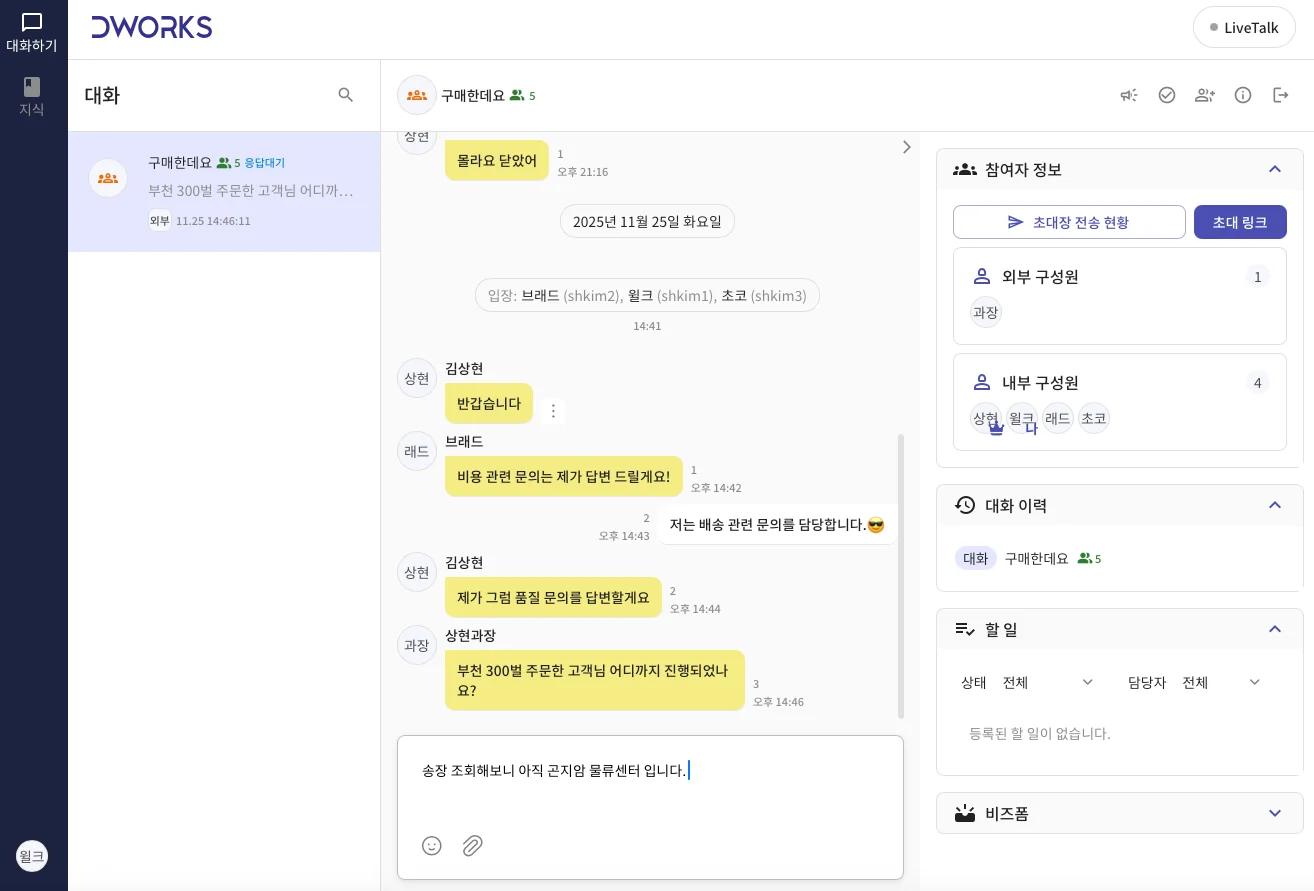Expand the 비즈폼 section
The height and width of the screenshot is (891, 1314).
tap(1275, 813)
